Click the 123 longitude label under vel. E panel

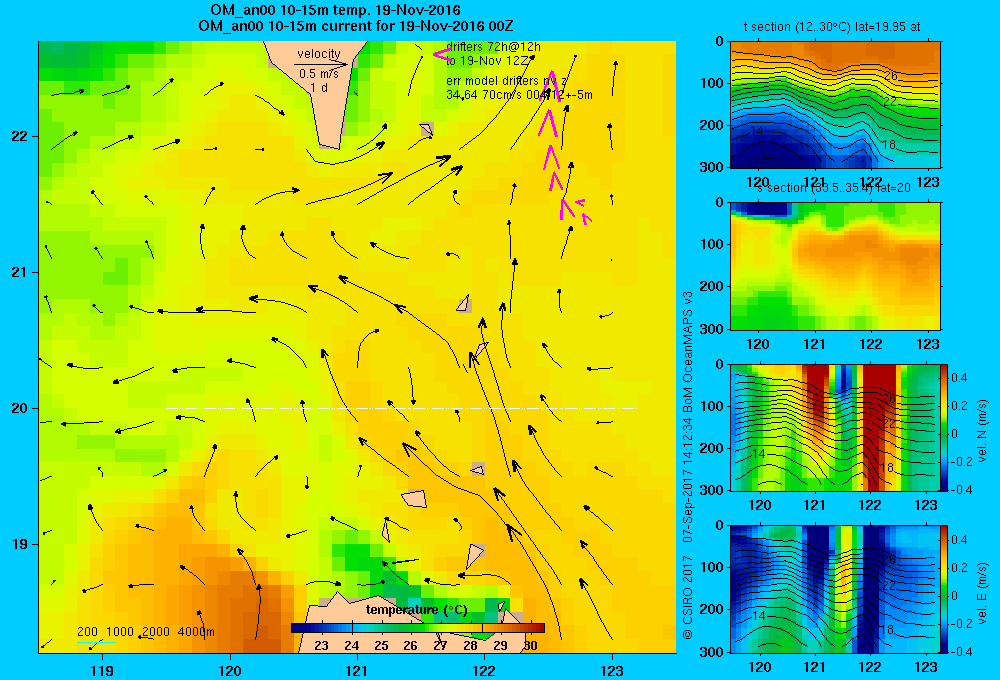(926, 667)
